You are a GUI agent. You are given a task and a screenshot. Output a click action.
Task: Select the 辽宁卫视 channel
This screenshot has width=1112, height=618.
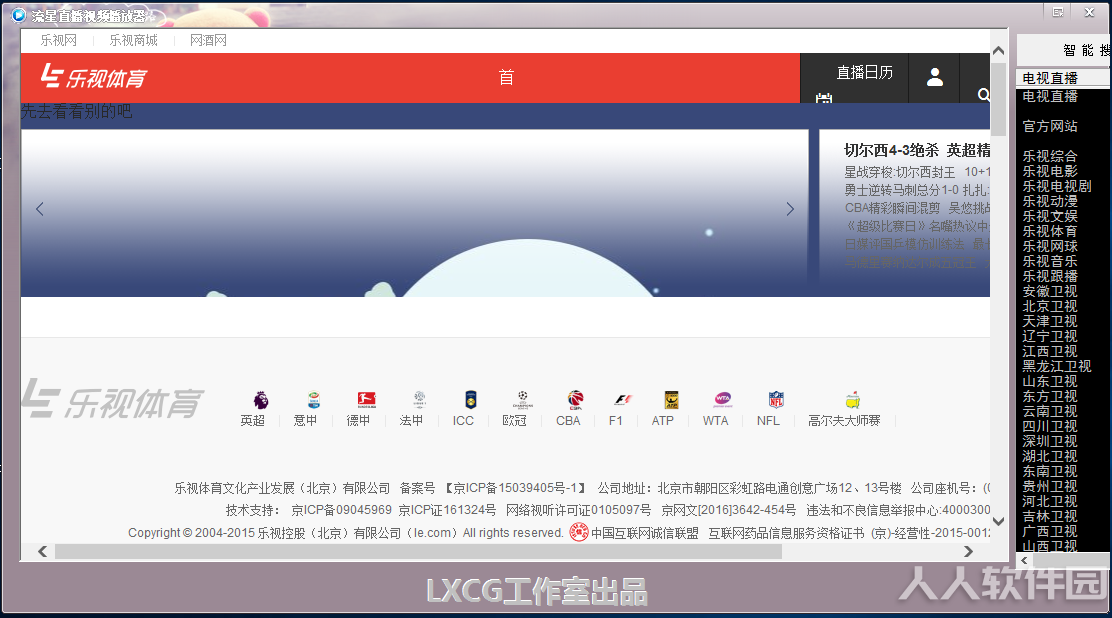coord(1050,336)
